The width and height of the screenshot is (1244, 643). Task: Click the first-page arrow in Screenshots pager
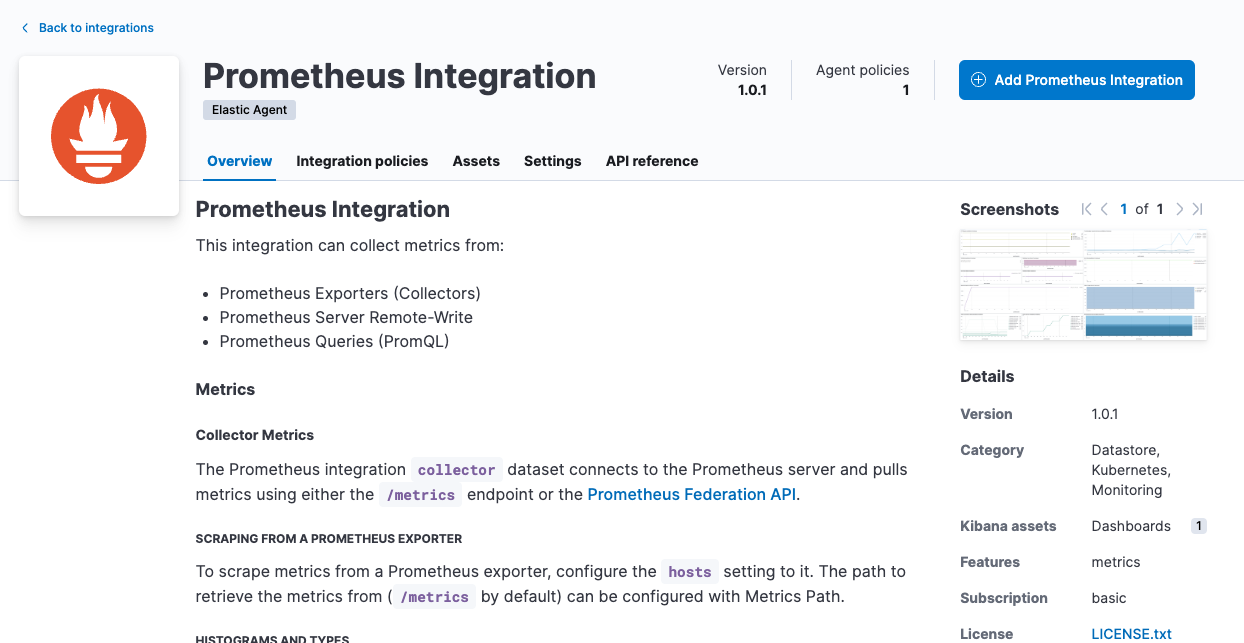[x=1086, y=209]
